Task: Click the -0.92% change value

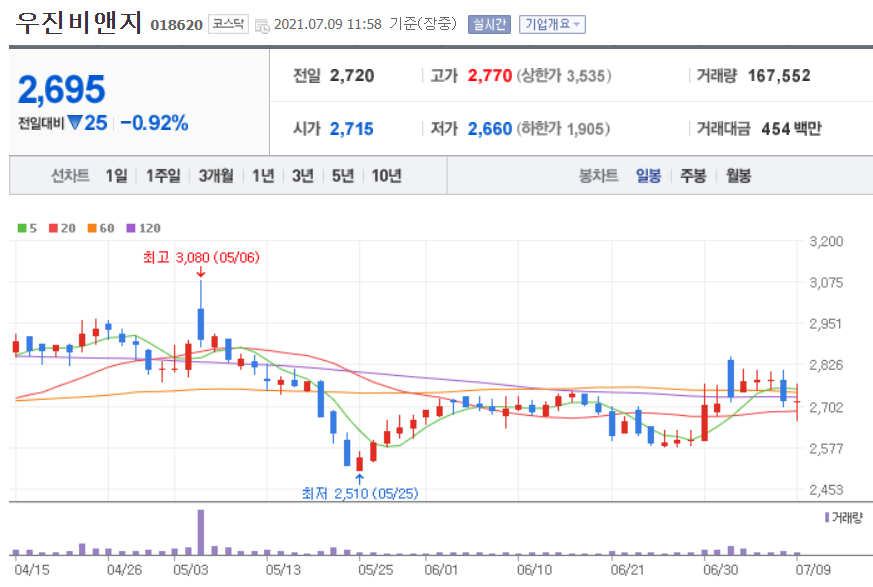Action: 154,123
